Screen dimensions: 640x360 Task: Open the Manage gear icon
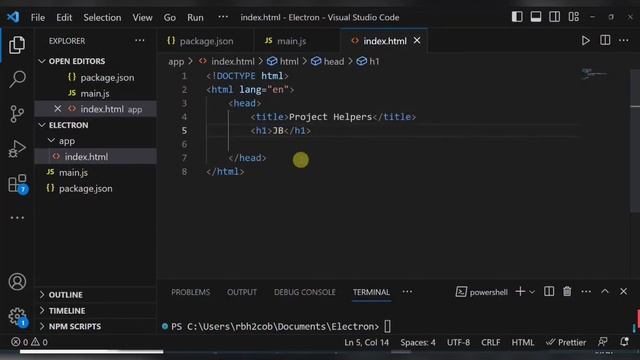pyautogui.click(x=18, y=317)
